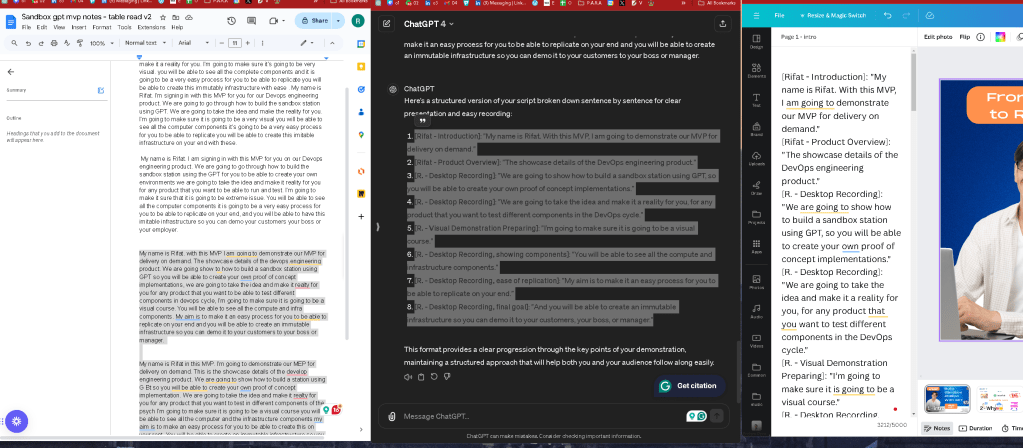Switch to the Notes tab in Canva

tap(937, 428)
